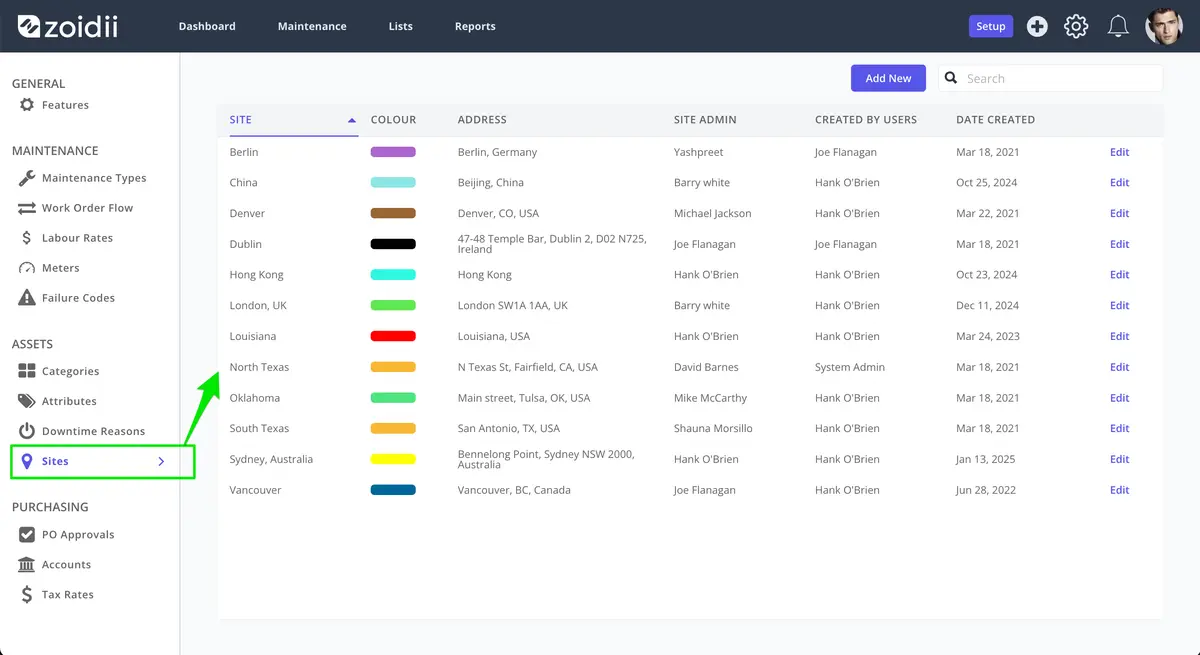Click the brown Denver colour swatch
1200x655 pixels.
coord(393,213)
